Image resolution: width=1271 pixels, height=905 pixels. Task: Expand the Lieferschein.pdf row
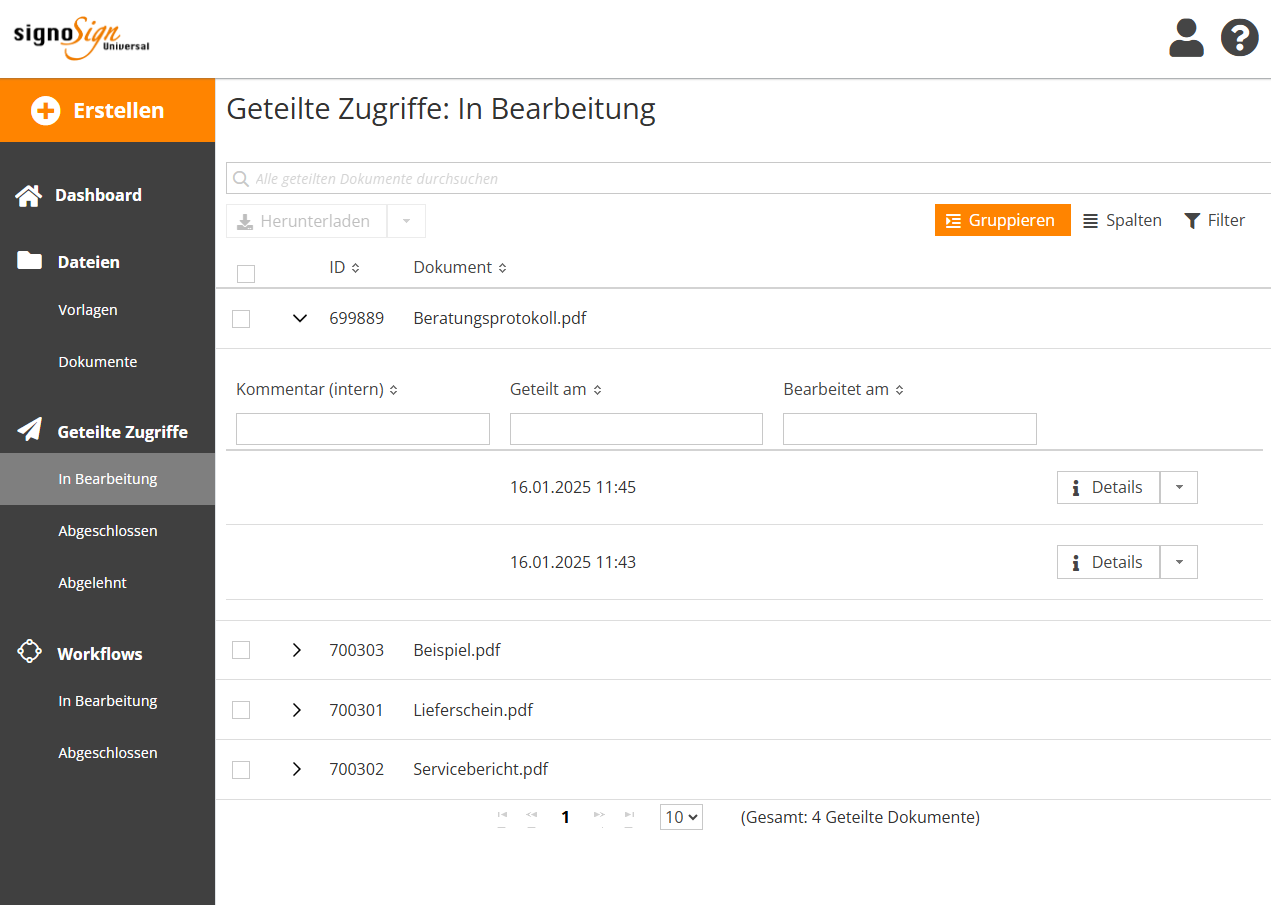(296, 710)
